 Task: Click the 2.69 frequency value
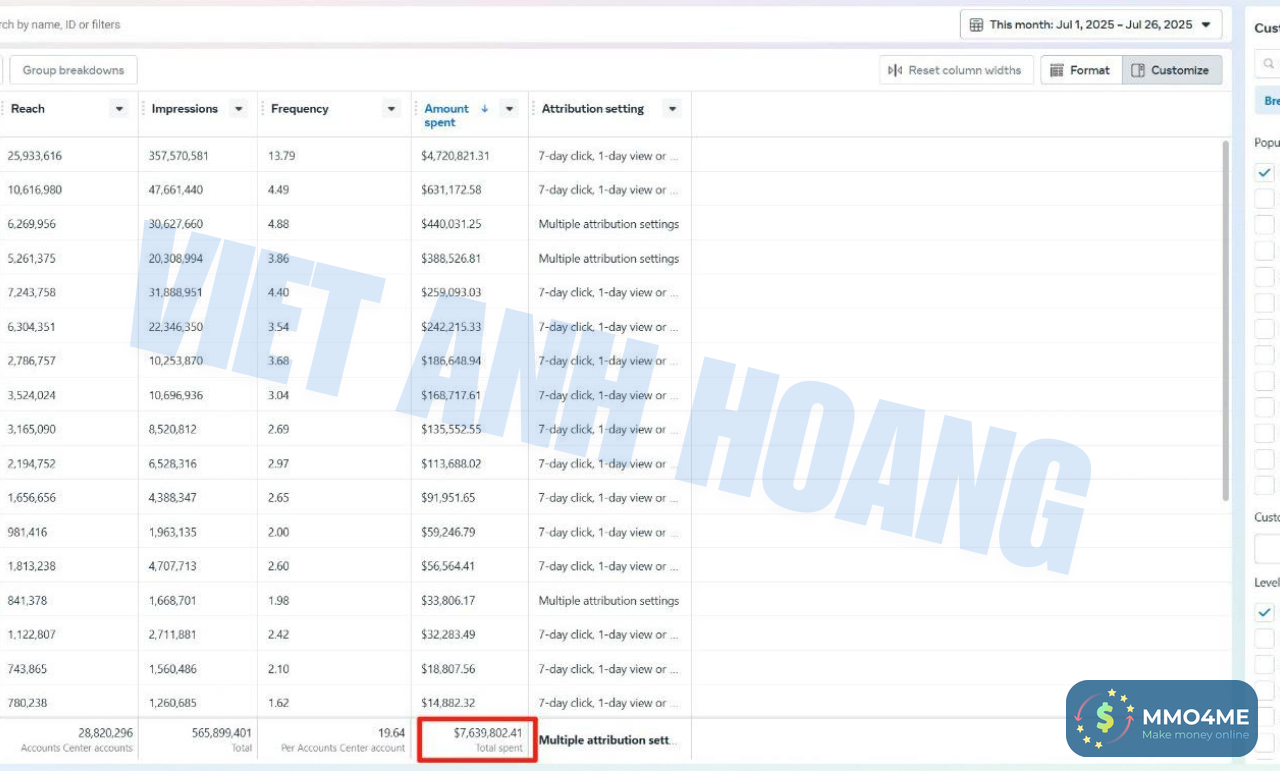click(x=278, y=430)
